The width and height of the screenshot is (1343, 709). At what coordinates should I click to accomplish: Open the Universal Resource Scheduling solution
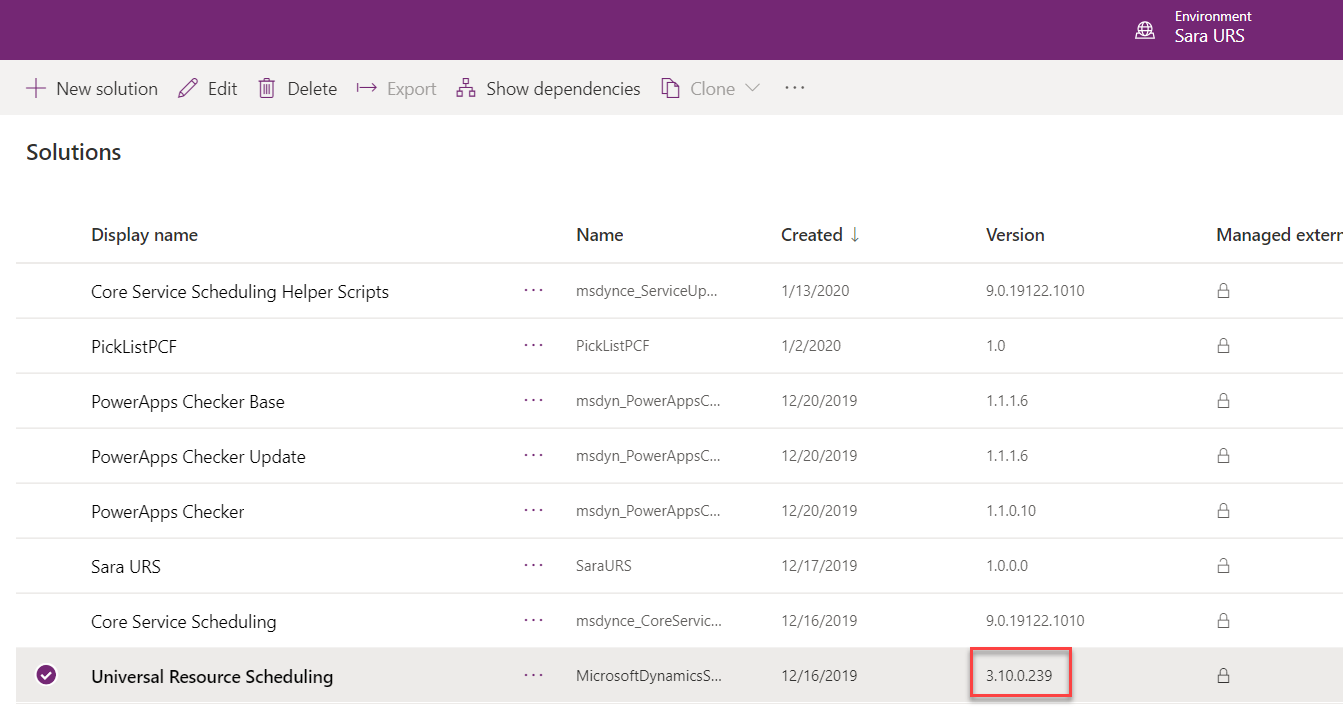[212, 675]
